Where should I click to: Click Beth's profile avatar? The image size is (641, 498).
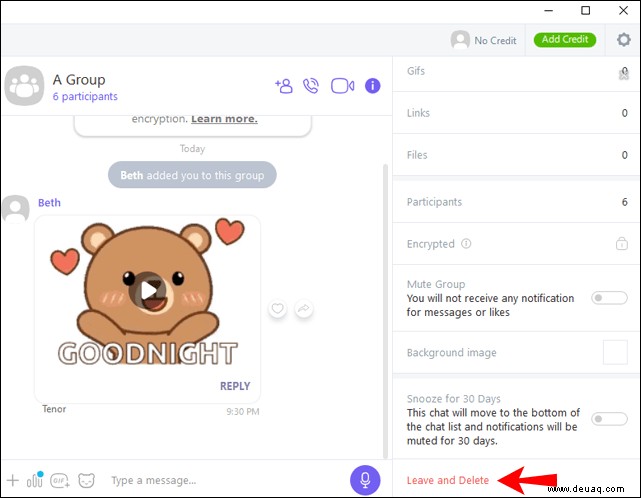click(x=16, y=209)
